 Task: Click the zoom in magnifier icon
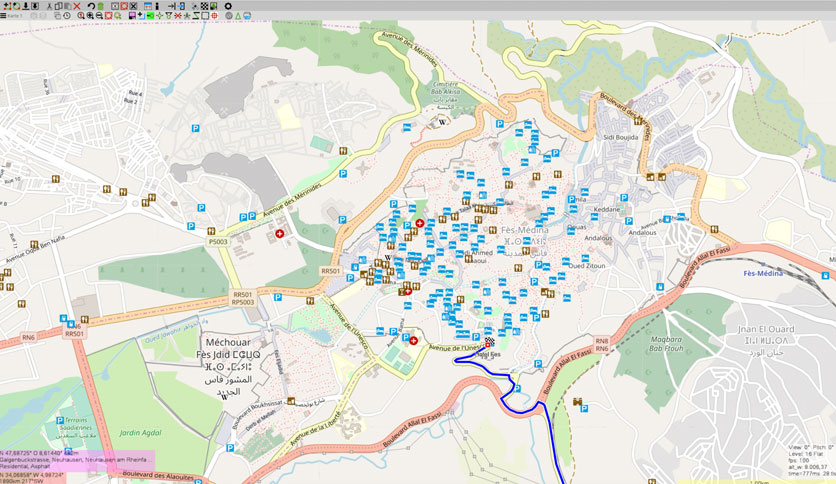coord(90,16)
